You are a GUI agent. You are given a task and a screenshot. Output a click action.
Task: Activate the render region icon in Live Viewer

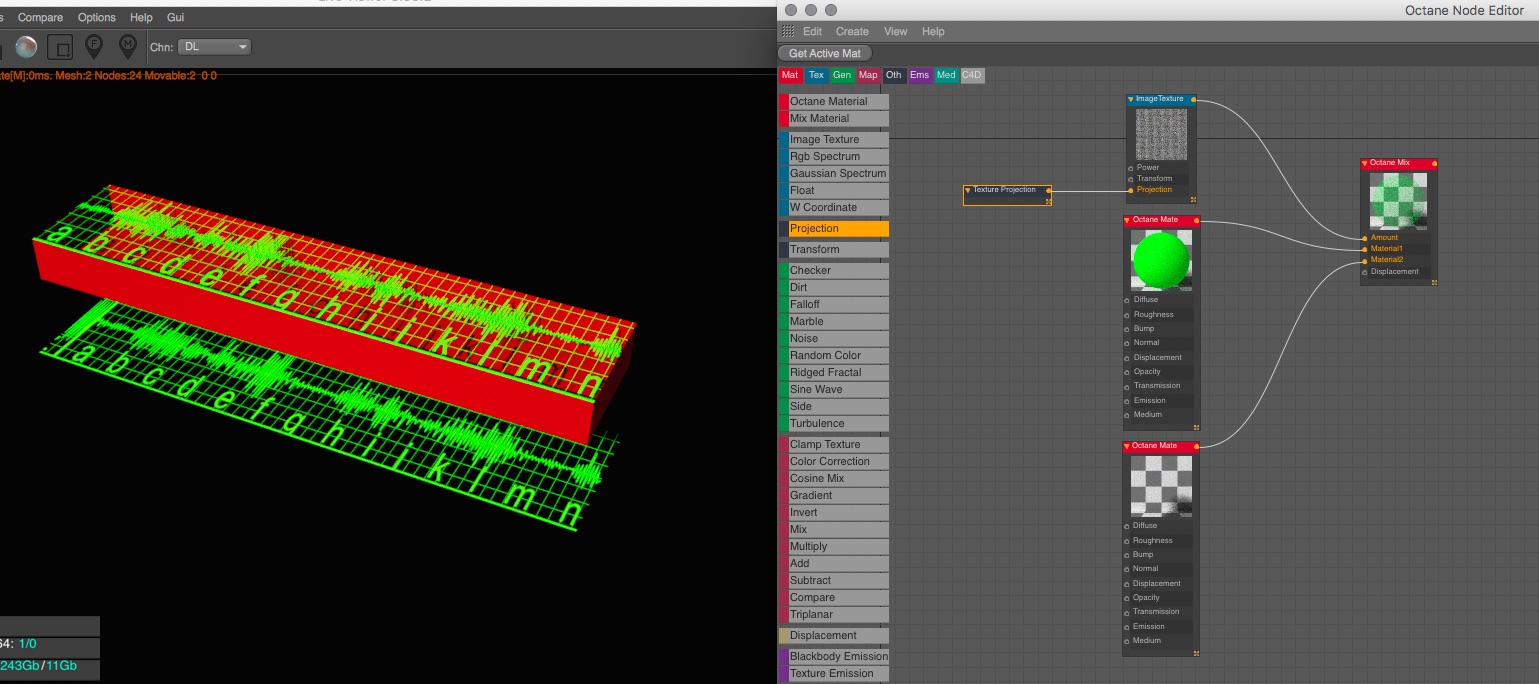(61, 47)
